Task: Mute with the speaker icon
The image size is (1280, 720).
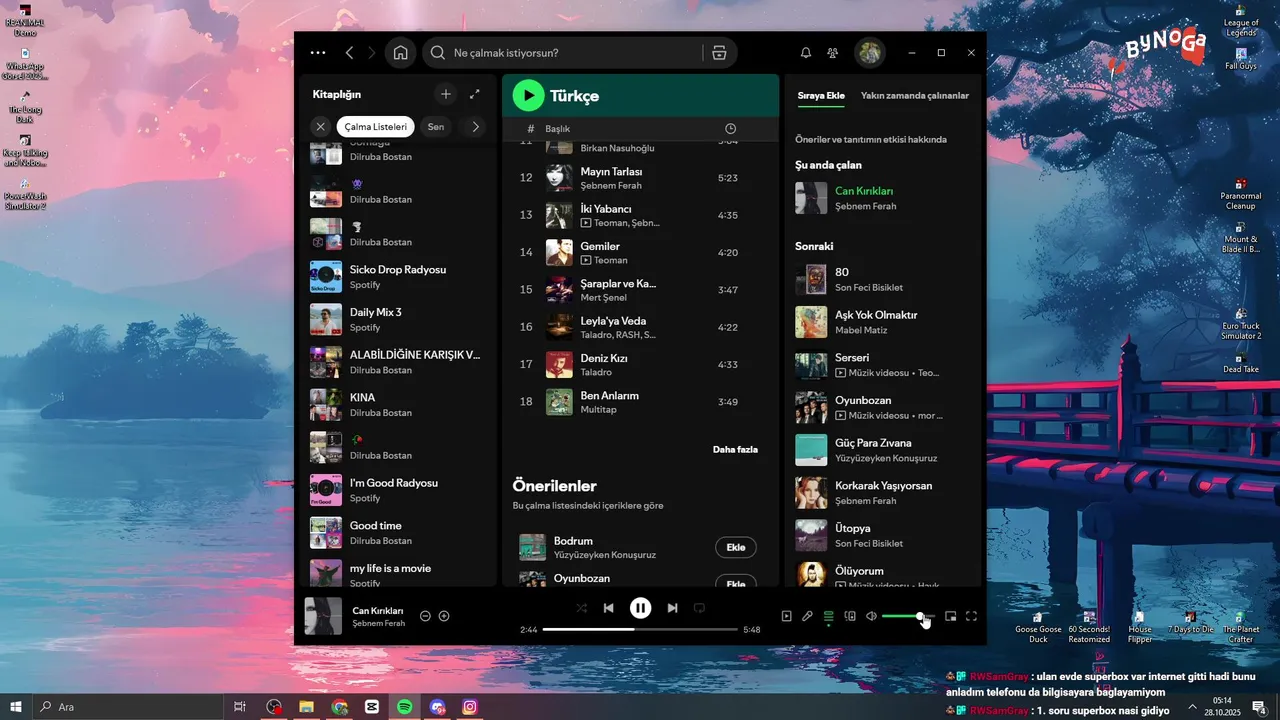Action: tap(871, 616)
